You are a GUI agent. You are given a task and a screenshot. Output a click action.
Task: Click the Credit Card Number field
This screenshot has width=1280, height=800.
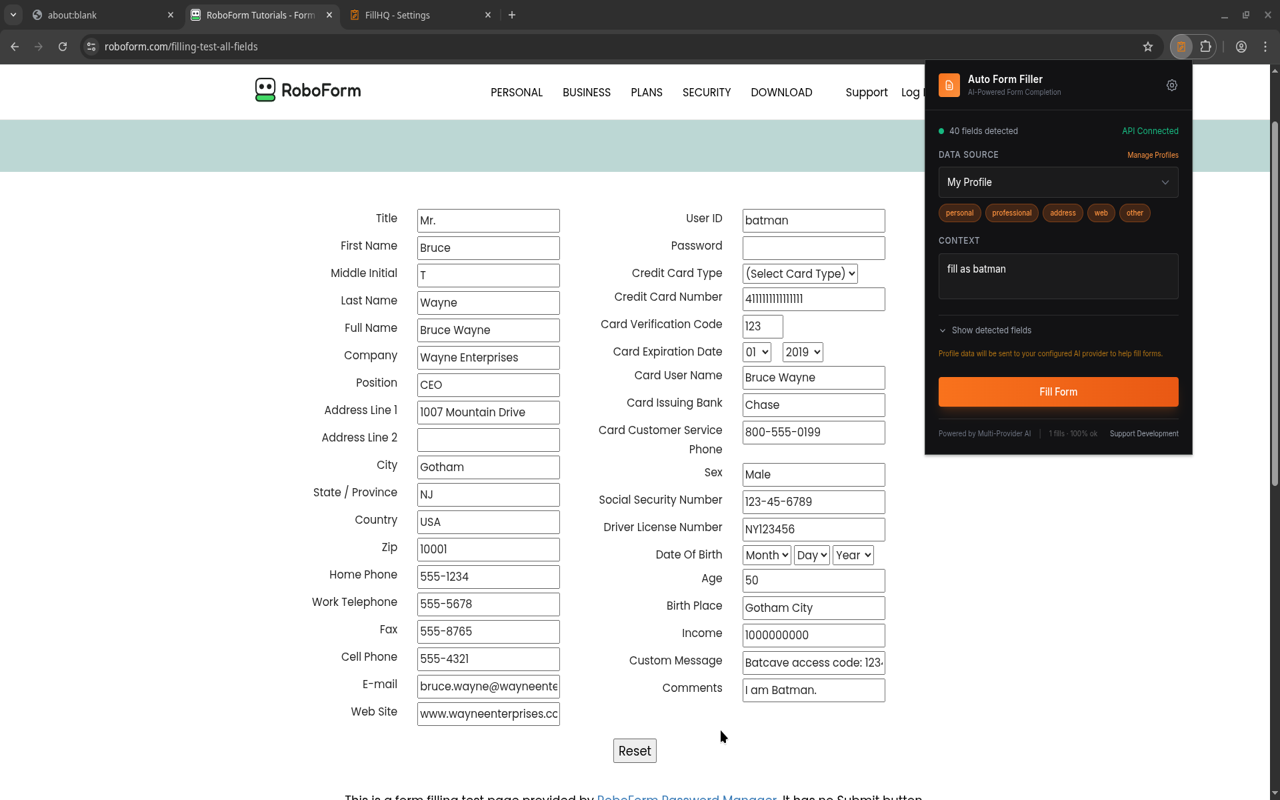(x=813, y=299)
